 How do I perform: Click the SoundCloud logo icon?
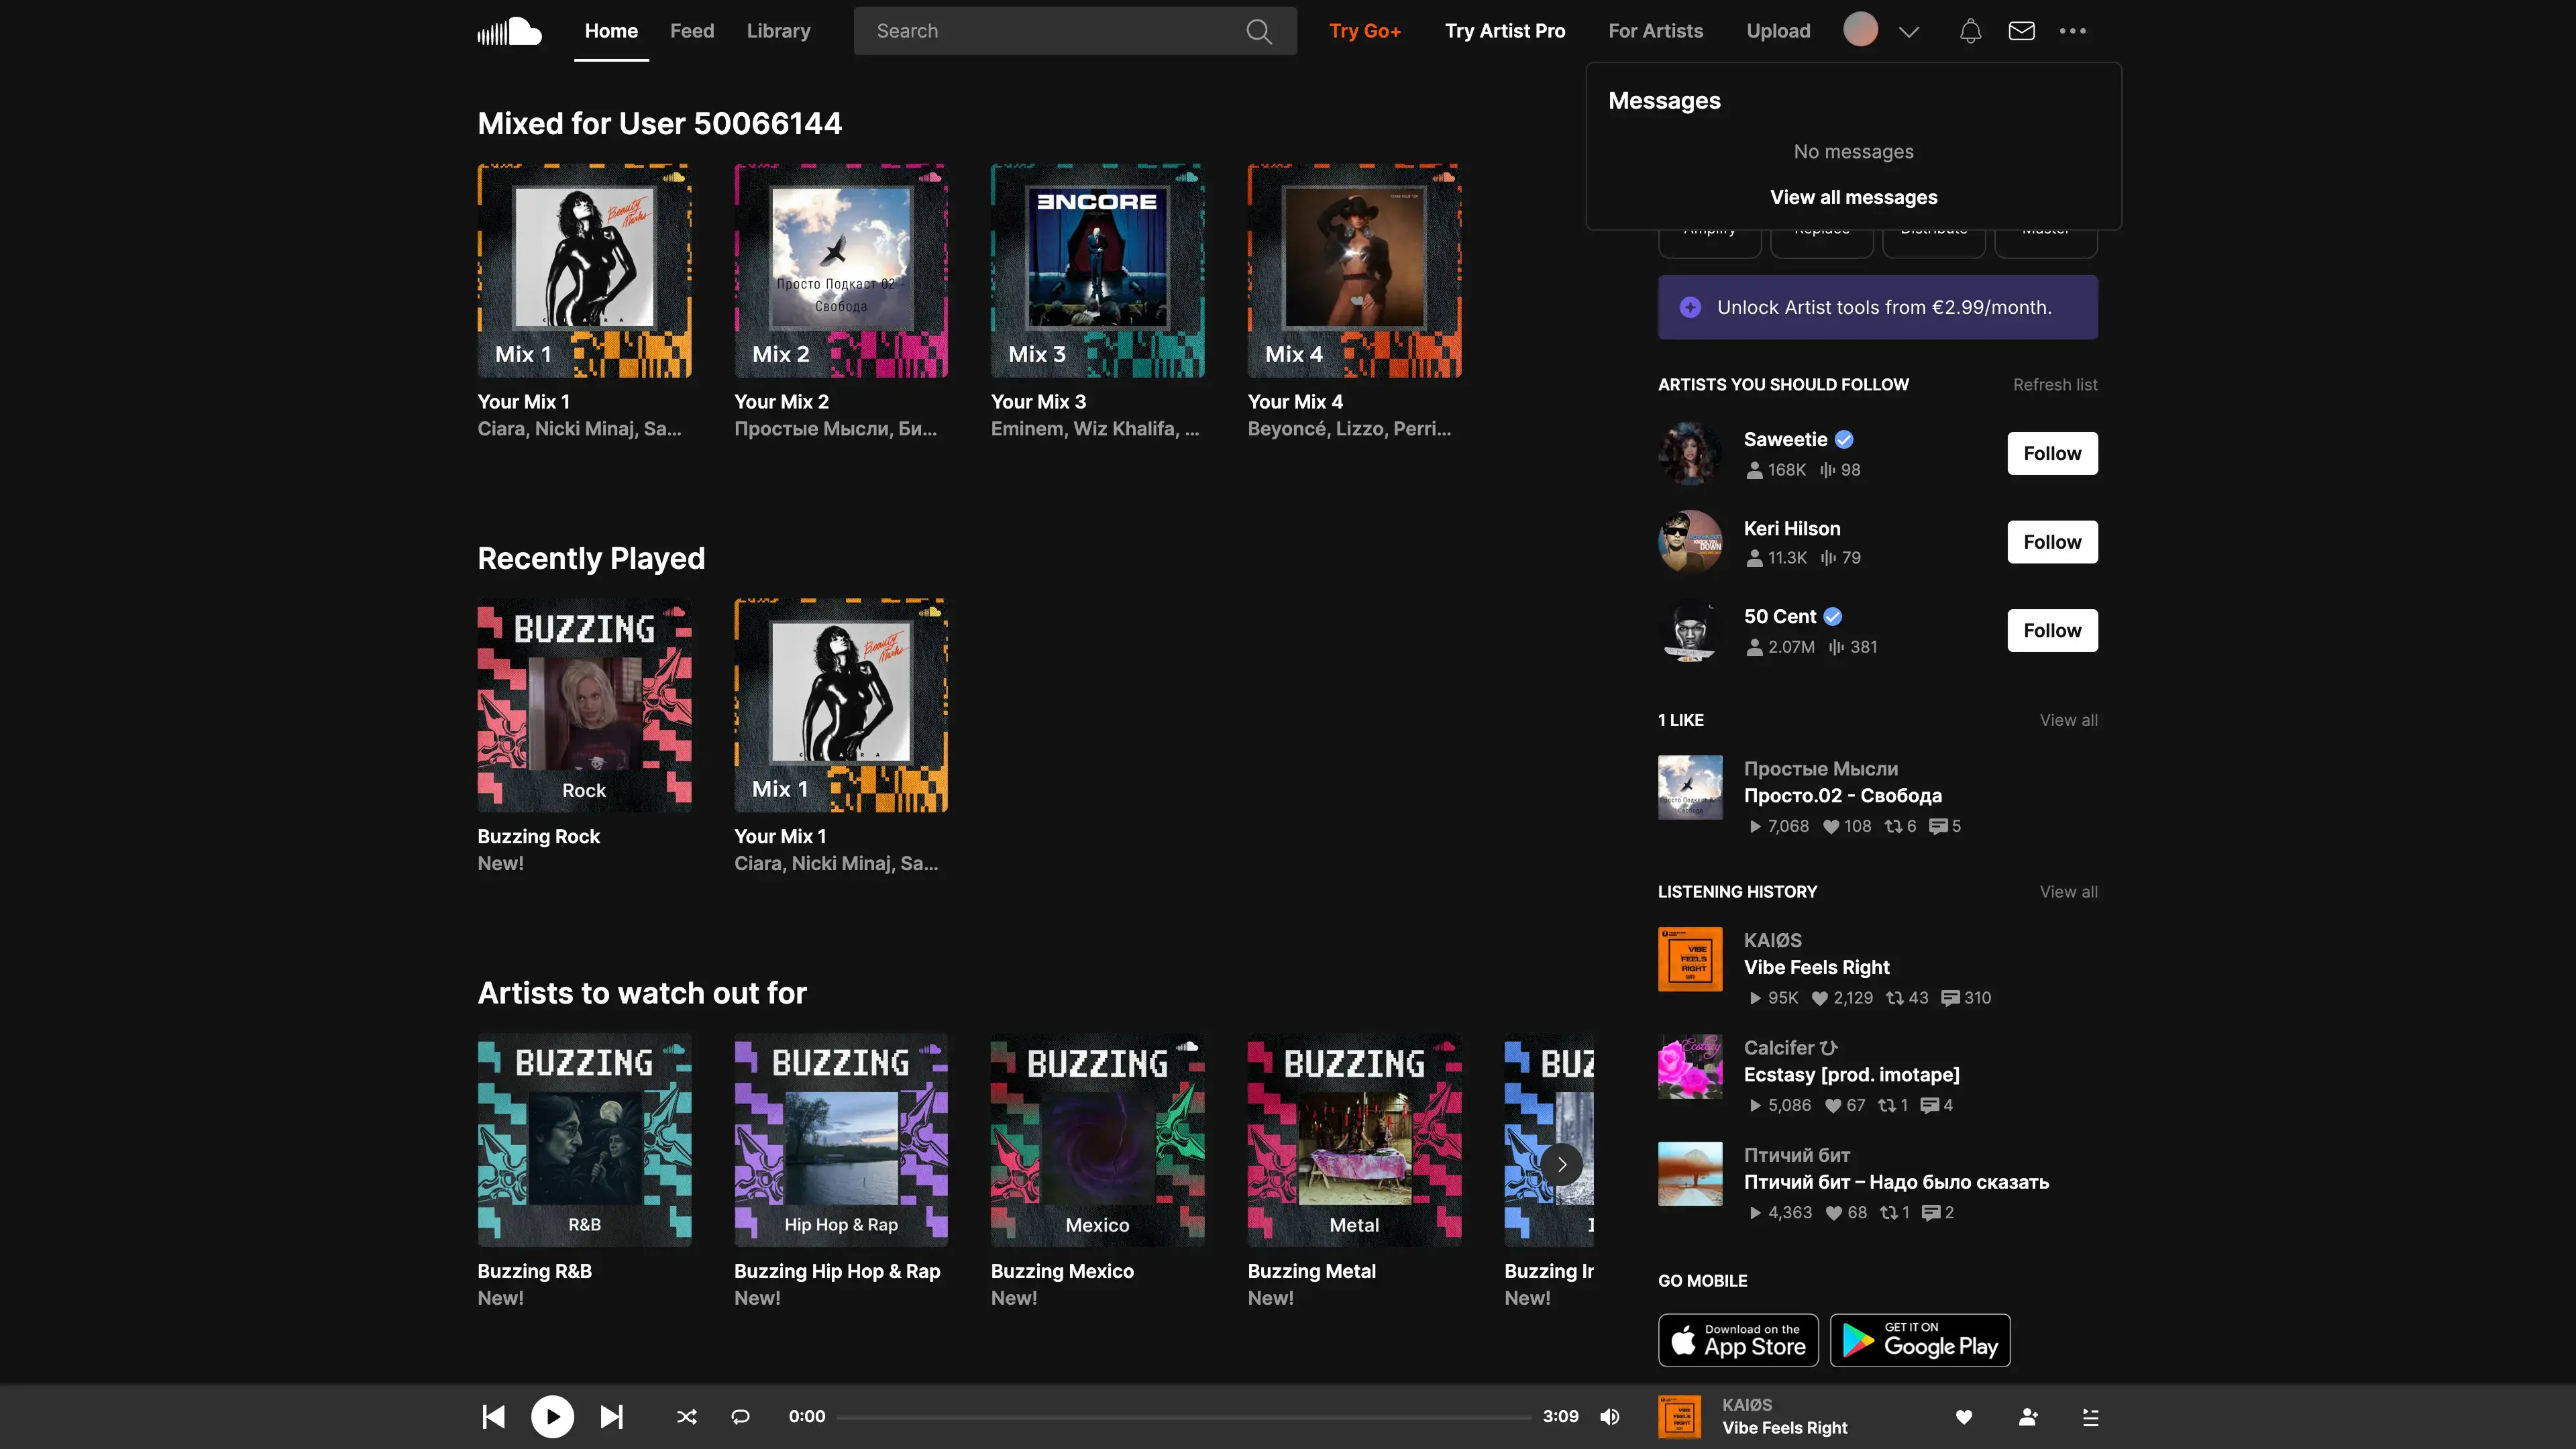click(509, 31)
